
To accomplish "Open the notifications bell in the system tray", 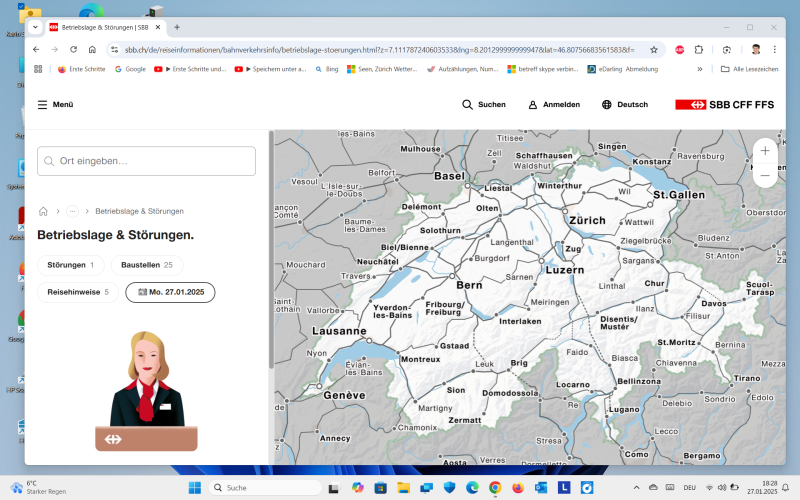I will point(786,488).
